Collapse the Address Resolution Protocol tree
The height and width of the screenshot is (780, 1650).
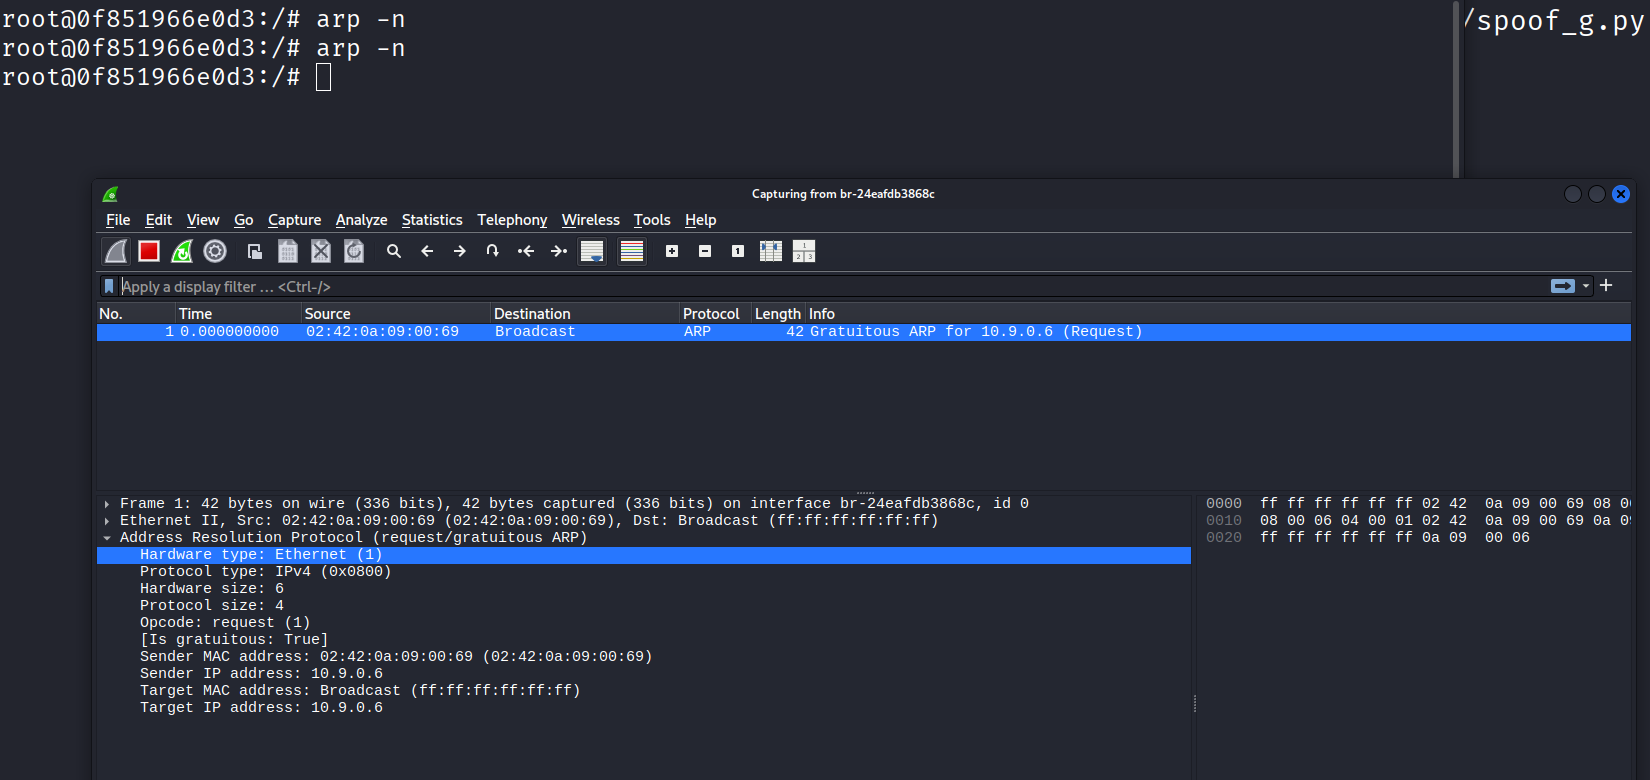click(x=107, y=538)
